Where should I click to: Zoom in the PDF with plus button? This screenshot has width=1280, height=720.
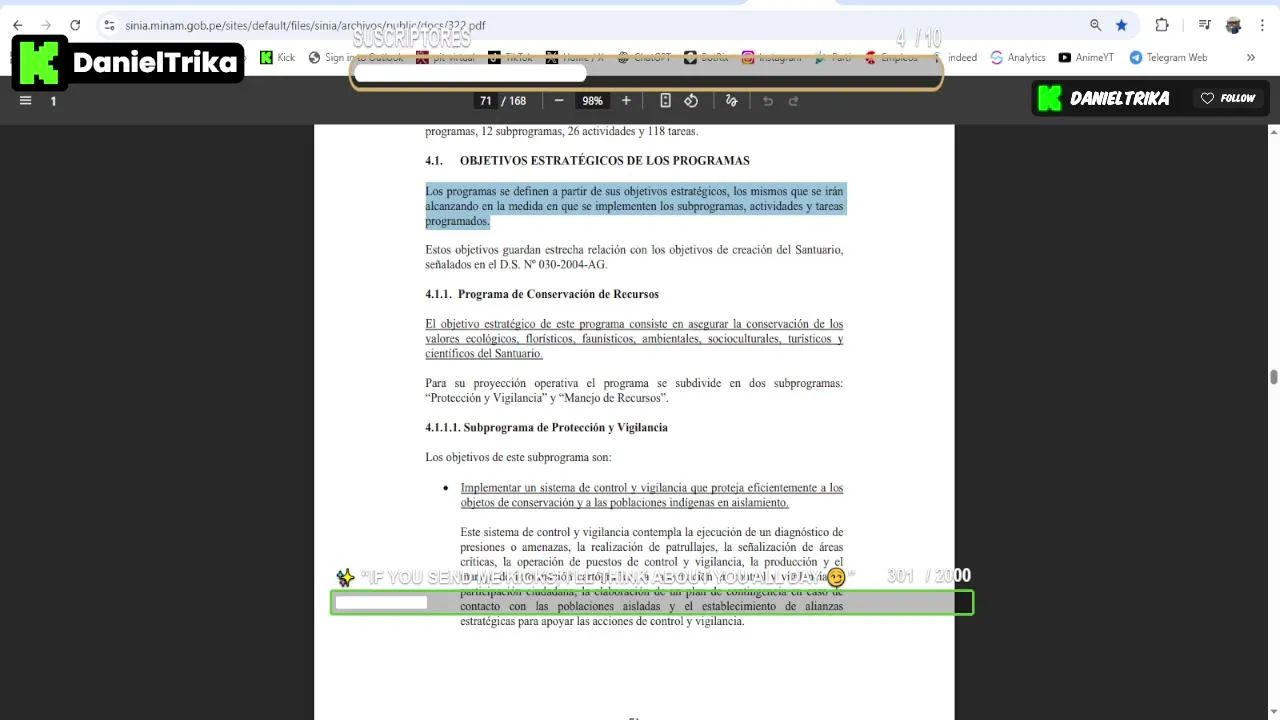click(626, 100)
